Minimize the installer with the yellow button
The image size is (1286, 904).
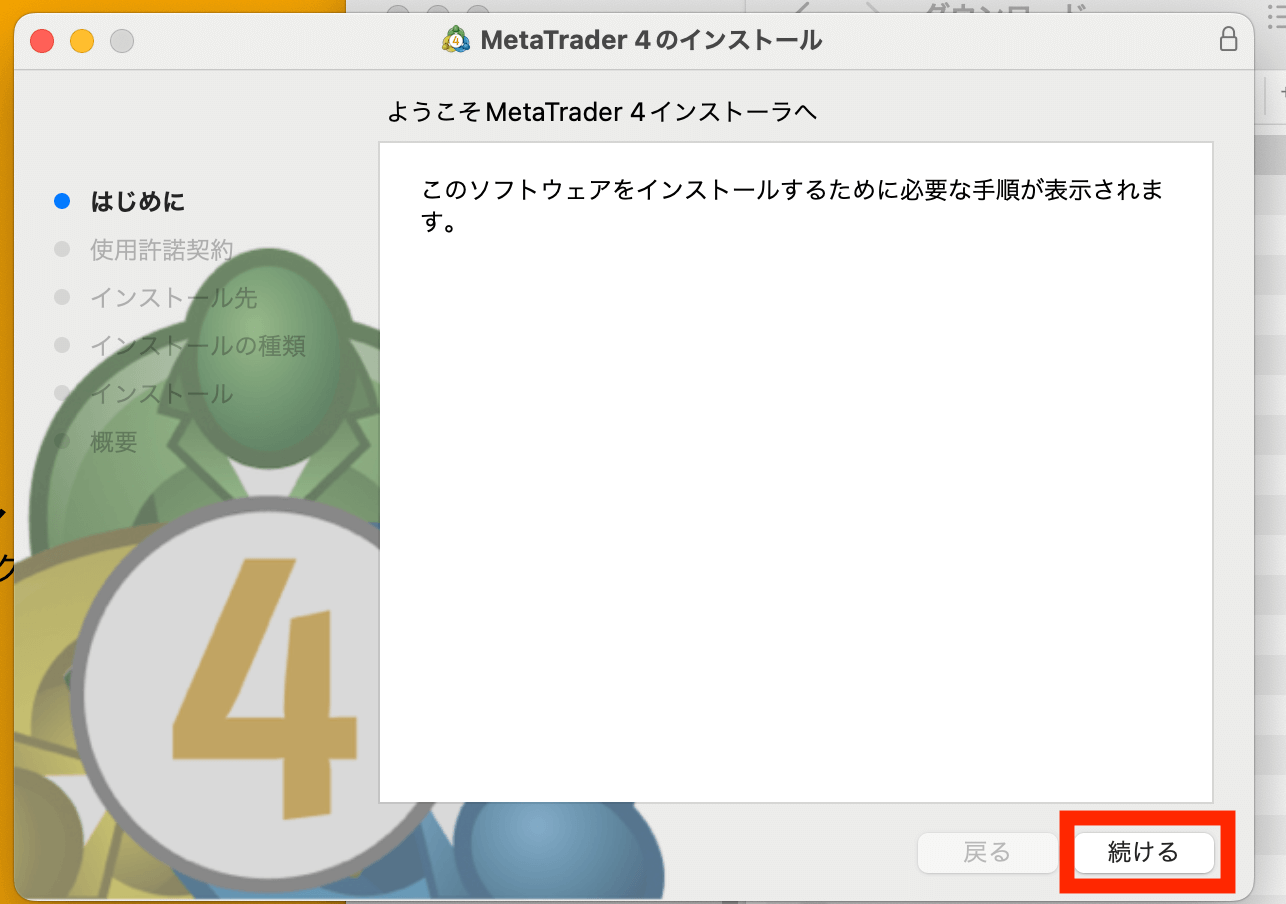click(82, 41)
